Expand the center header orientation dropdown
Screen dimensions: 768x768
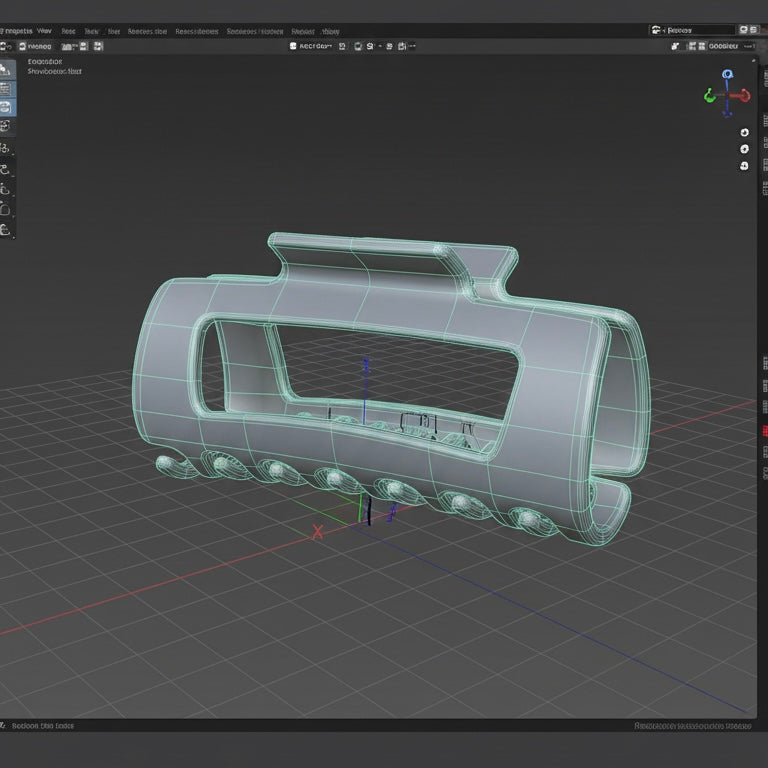click(312, 46)
